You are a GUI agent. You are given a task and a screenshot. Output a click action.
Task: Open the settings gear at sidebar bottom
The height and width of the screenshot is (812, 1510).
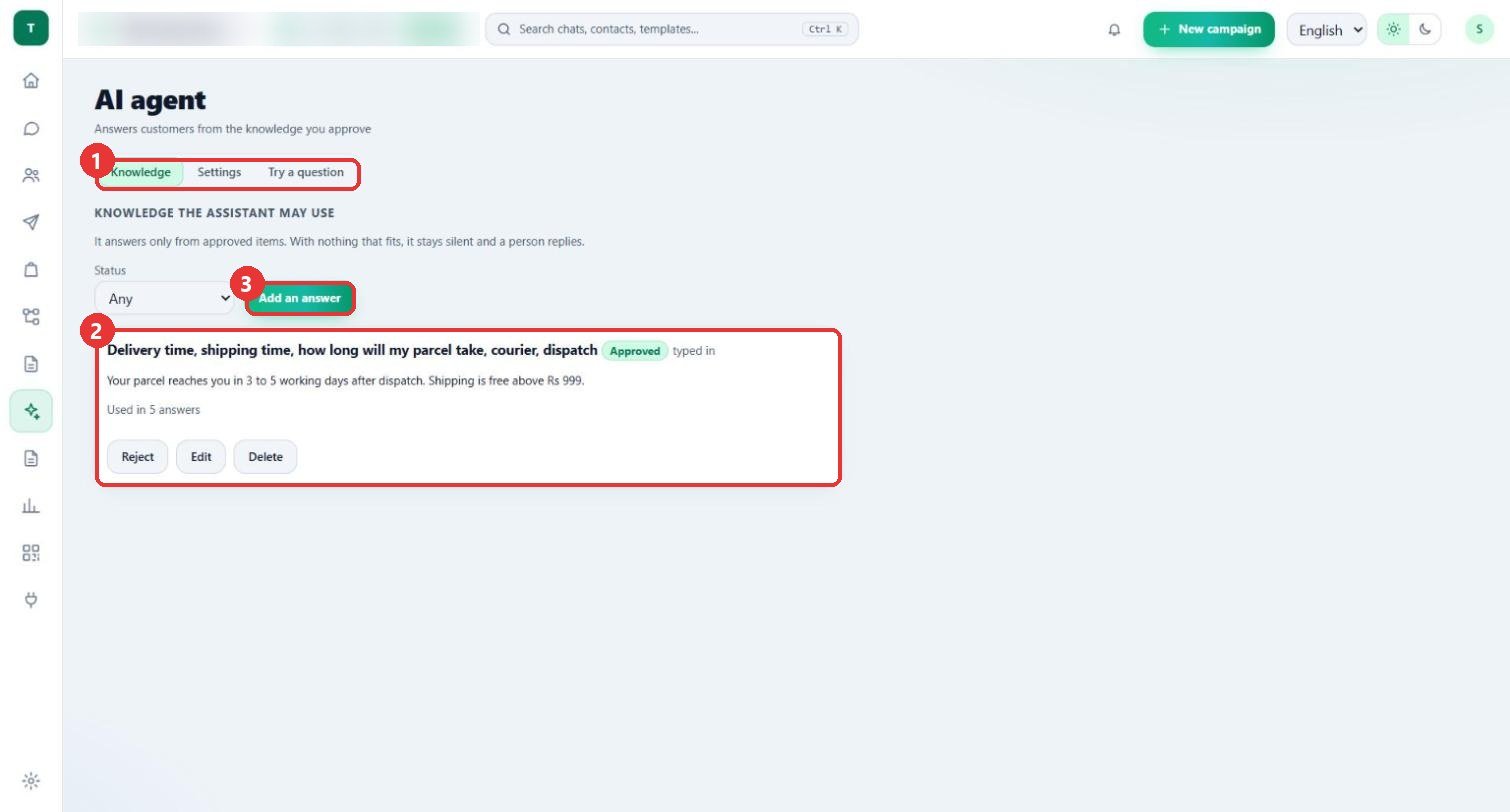(x=31, y=781)
